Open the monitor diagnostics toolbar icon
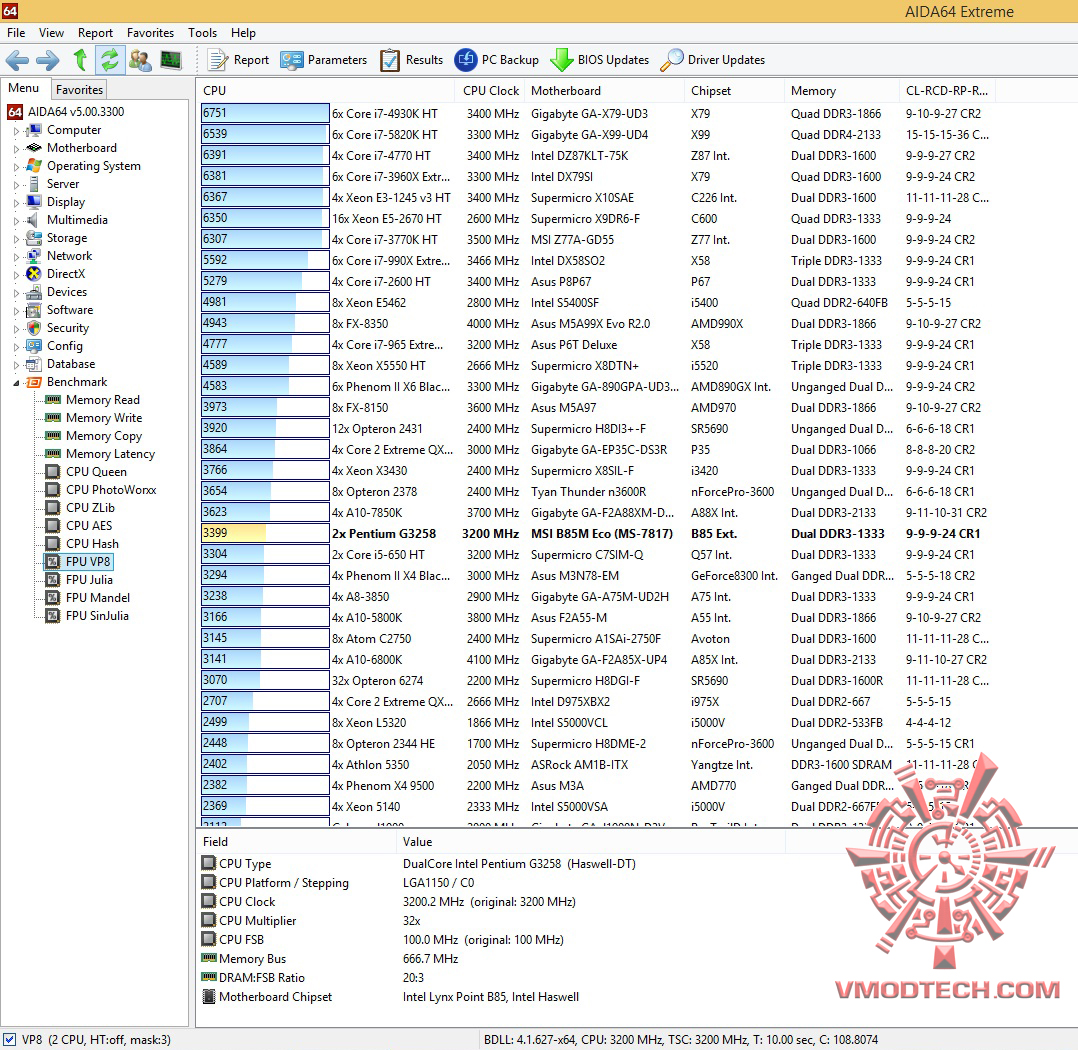1078x1050 pixels. [170, 61]
